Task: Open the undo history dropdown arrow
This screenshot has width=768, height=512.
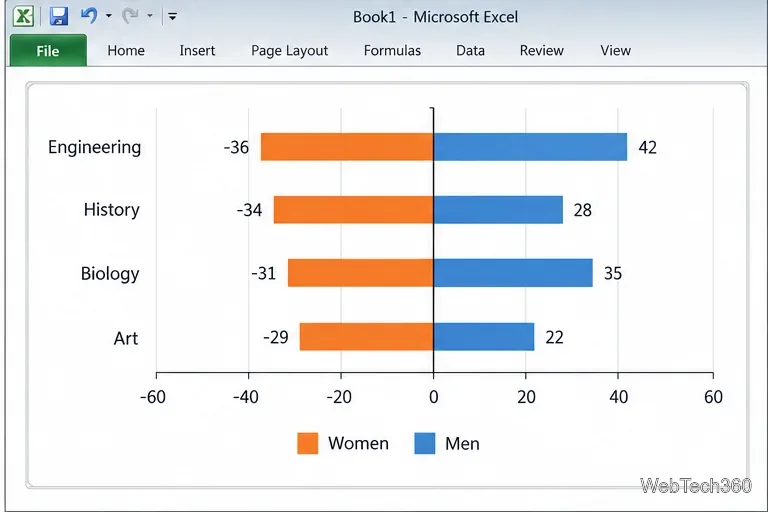Action: pyautogui.click(x=109, y=16)
